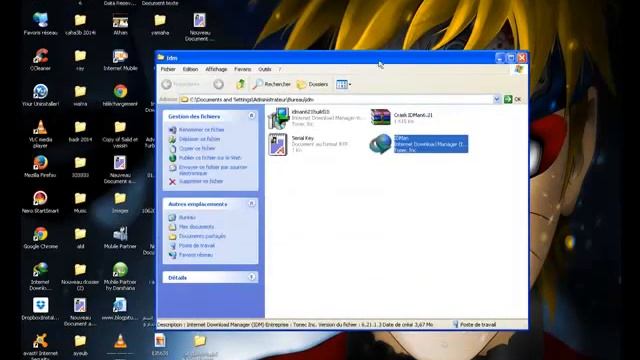The image size is (640, 360).
Task: Select the CCleaner desktop shortcut
Action: [x=40, y=59]
